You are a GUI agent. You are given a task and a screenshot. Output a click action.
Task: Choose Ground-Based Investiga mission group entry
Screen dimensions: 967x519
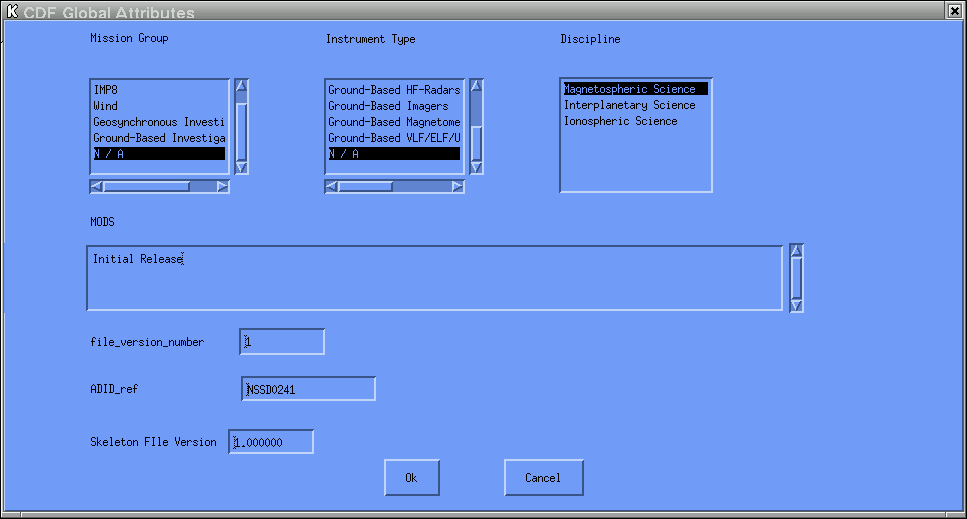click(x=159, y=138)
